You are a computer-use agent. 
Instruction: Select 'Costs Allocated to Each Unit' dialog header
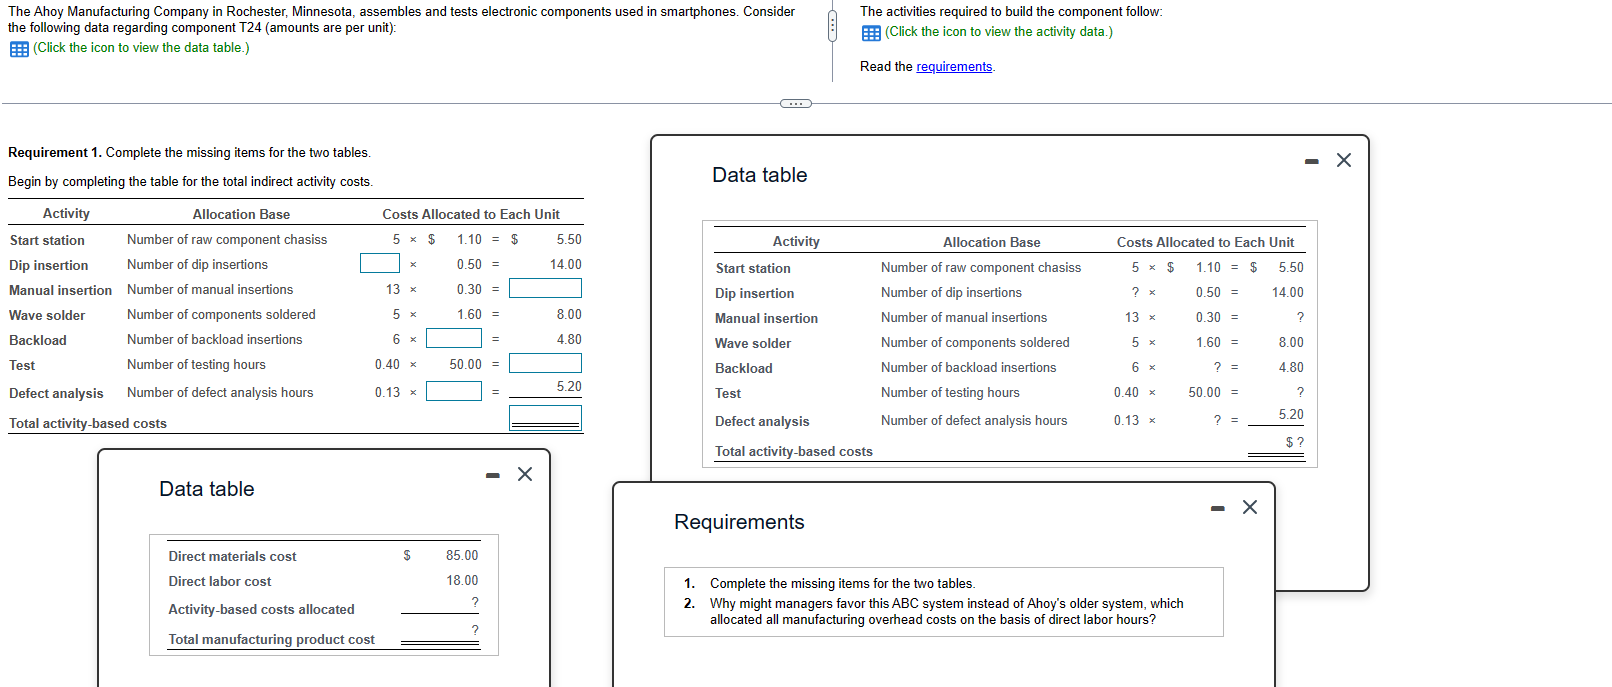(x=1205, y=242)
